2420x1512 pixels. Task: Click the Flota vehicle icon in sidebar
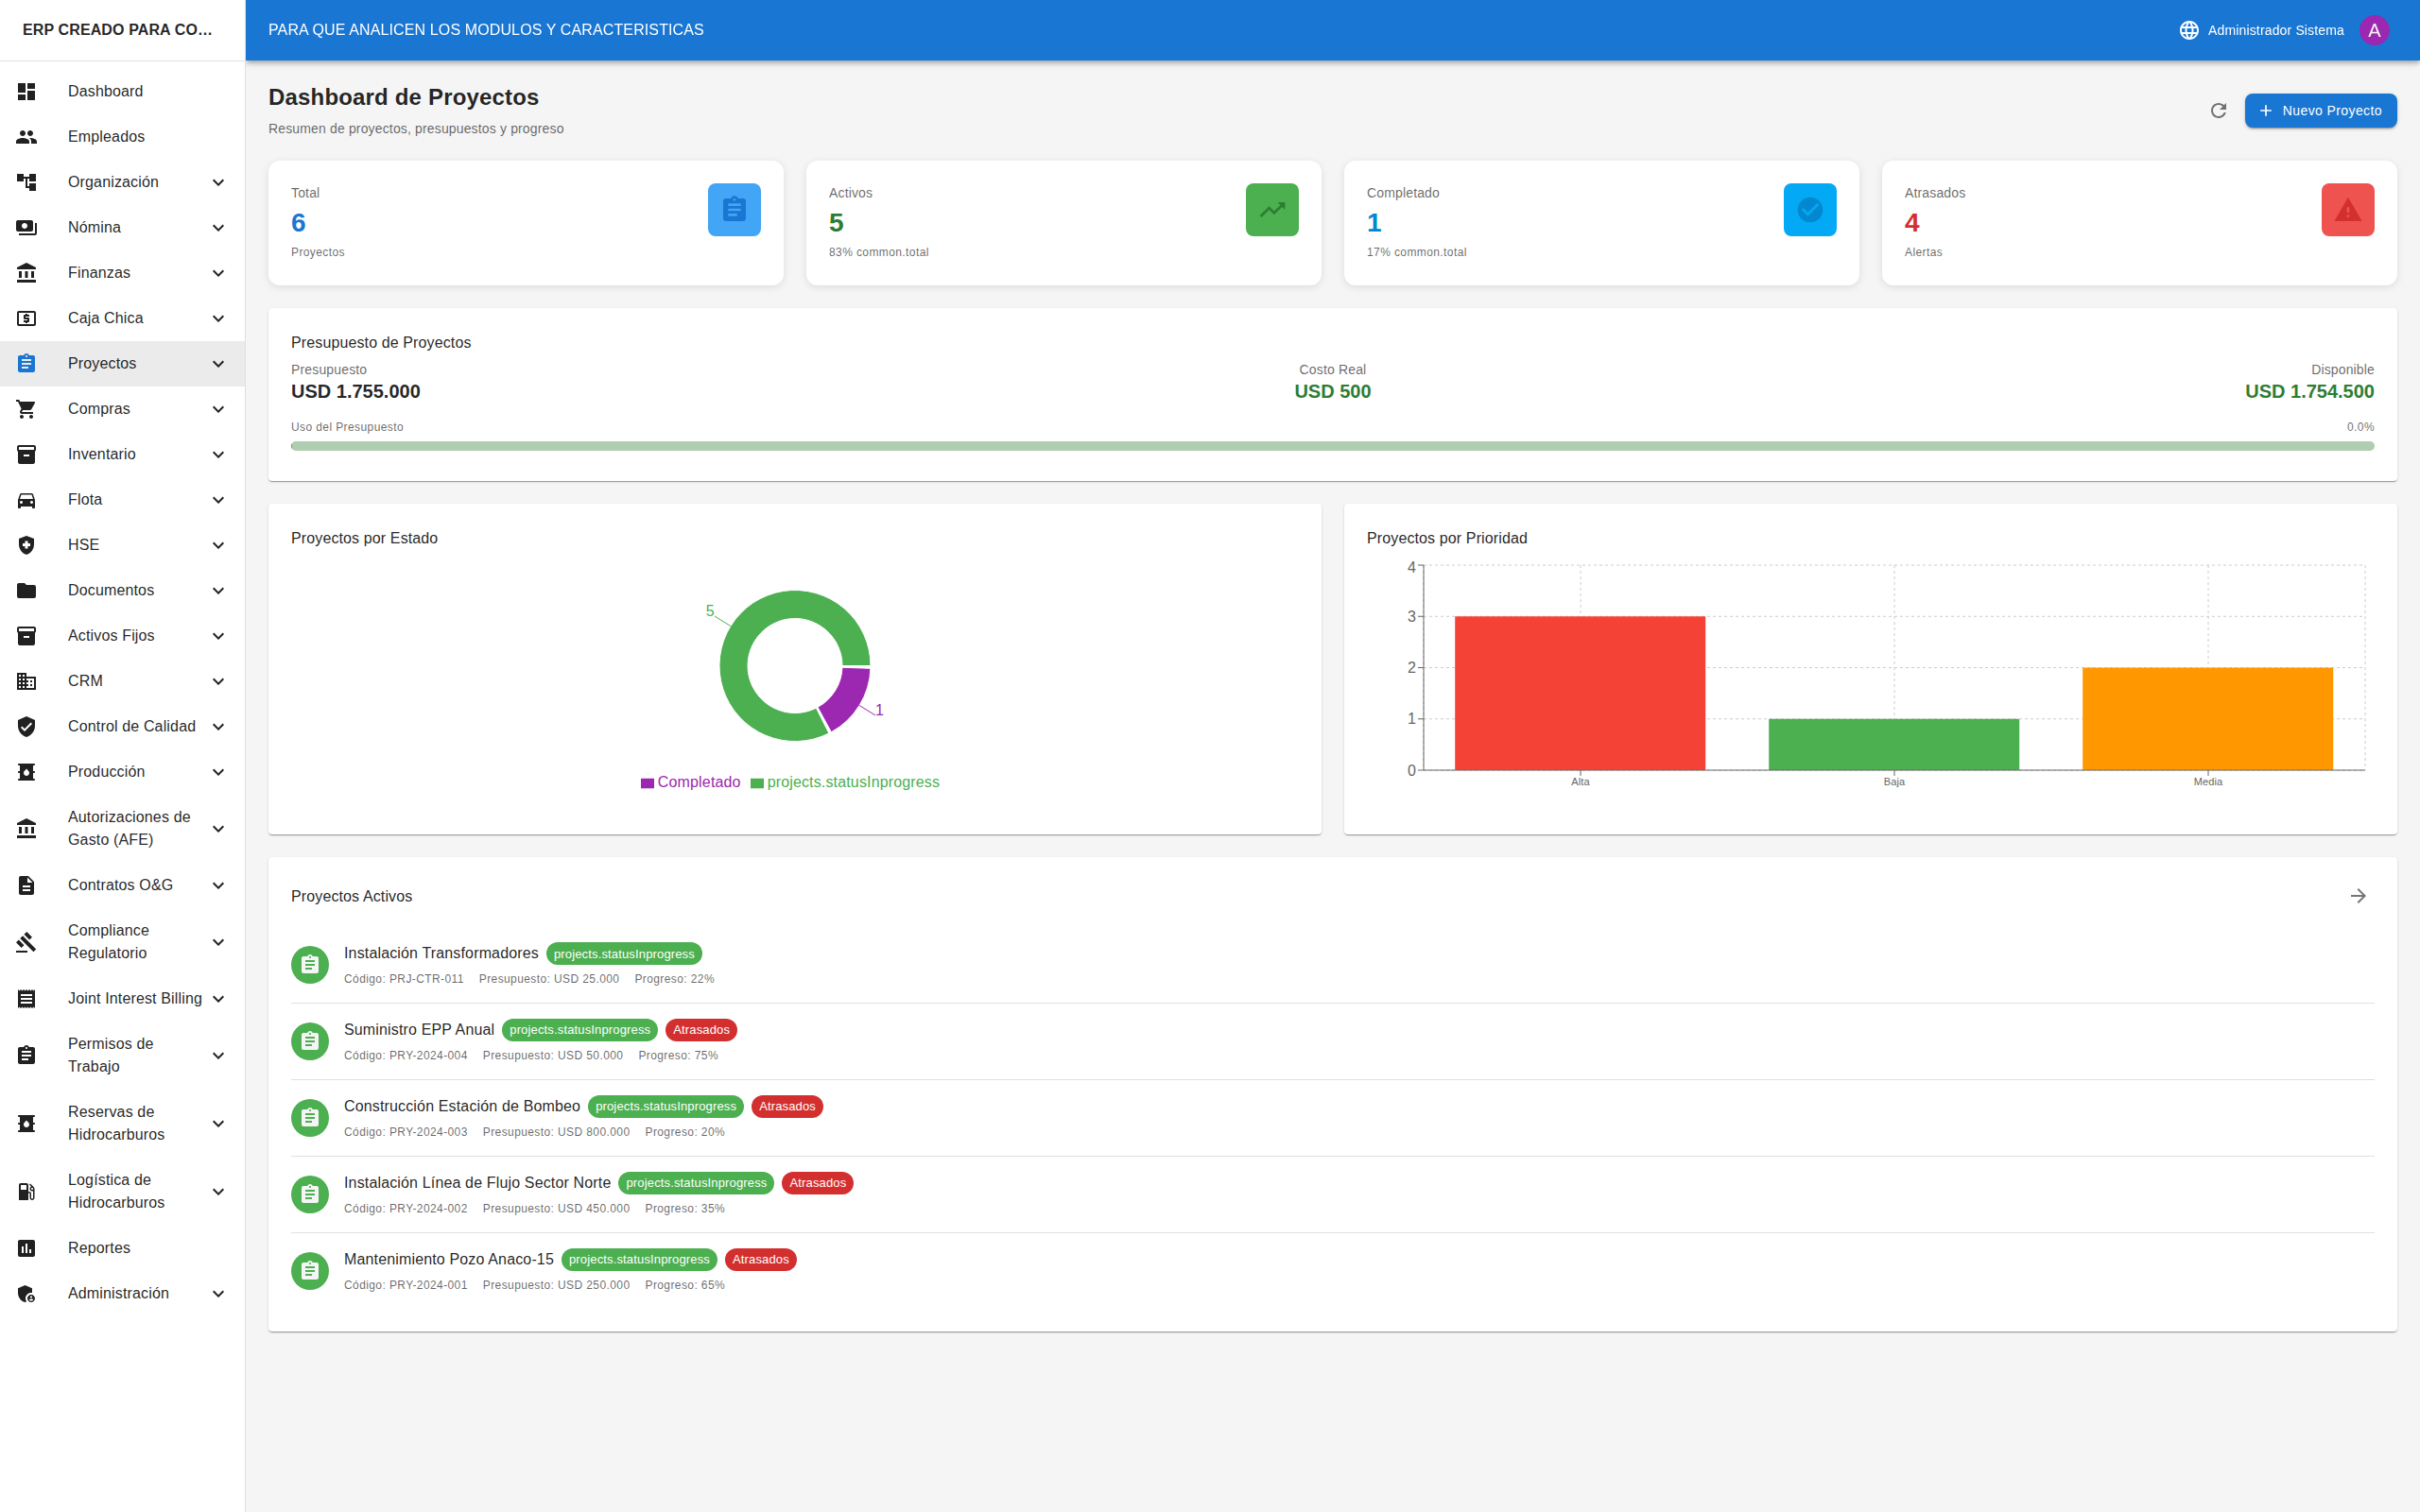click(26, 499)
